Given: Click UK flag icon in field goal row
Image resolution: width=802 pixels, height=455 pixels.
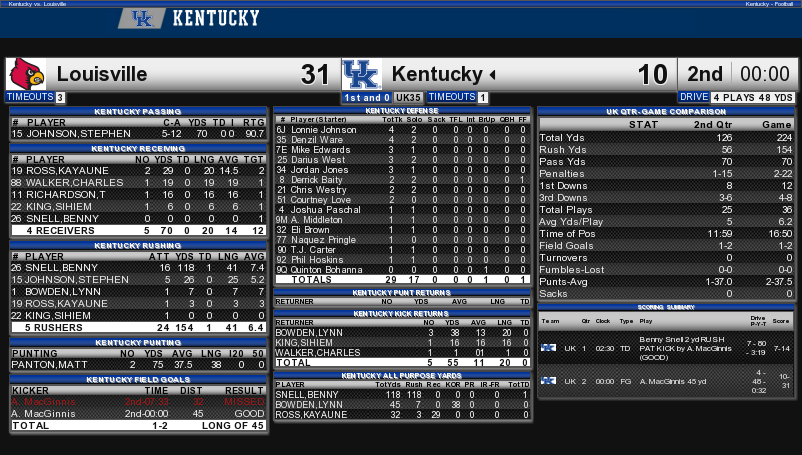Looking at the screenshot, I should coord(548,381).
